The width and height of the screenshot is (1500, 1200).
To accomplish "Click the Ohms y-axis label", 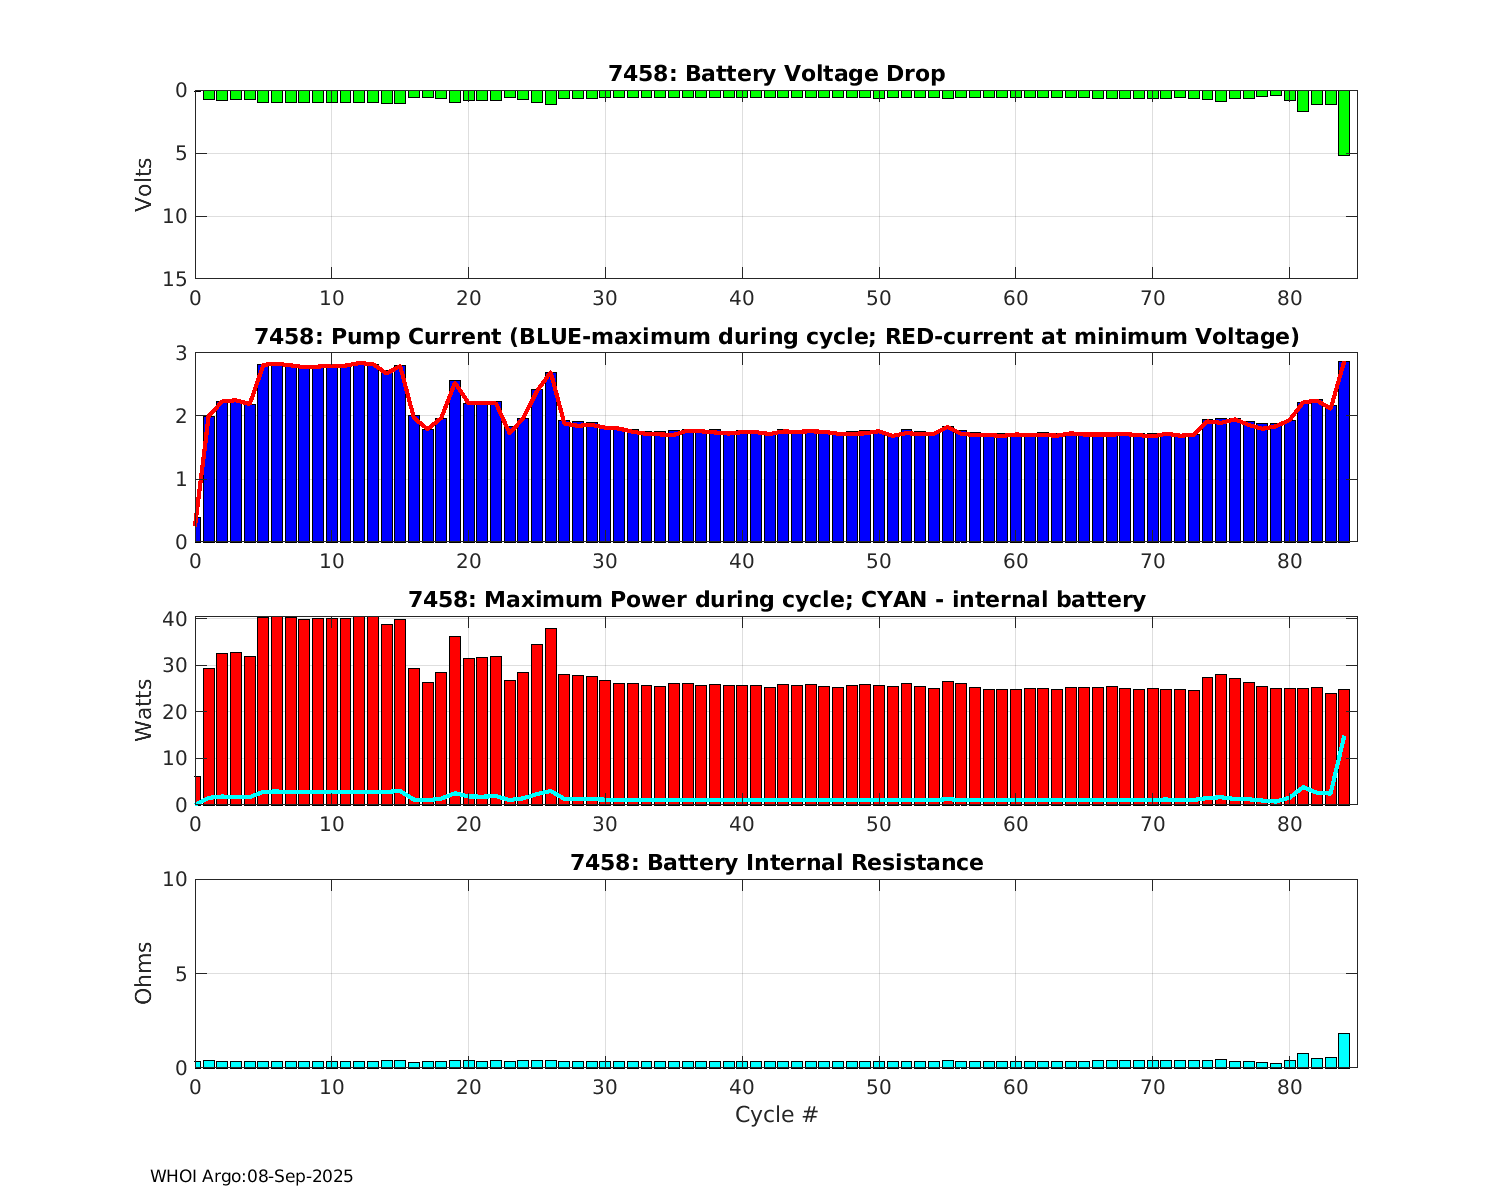I will (x=144, y=973).
